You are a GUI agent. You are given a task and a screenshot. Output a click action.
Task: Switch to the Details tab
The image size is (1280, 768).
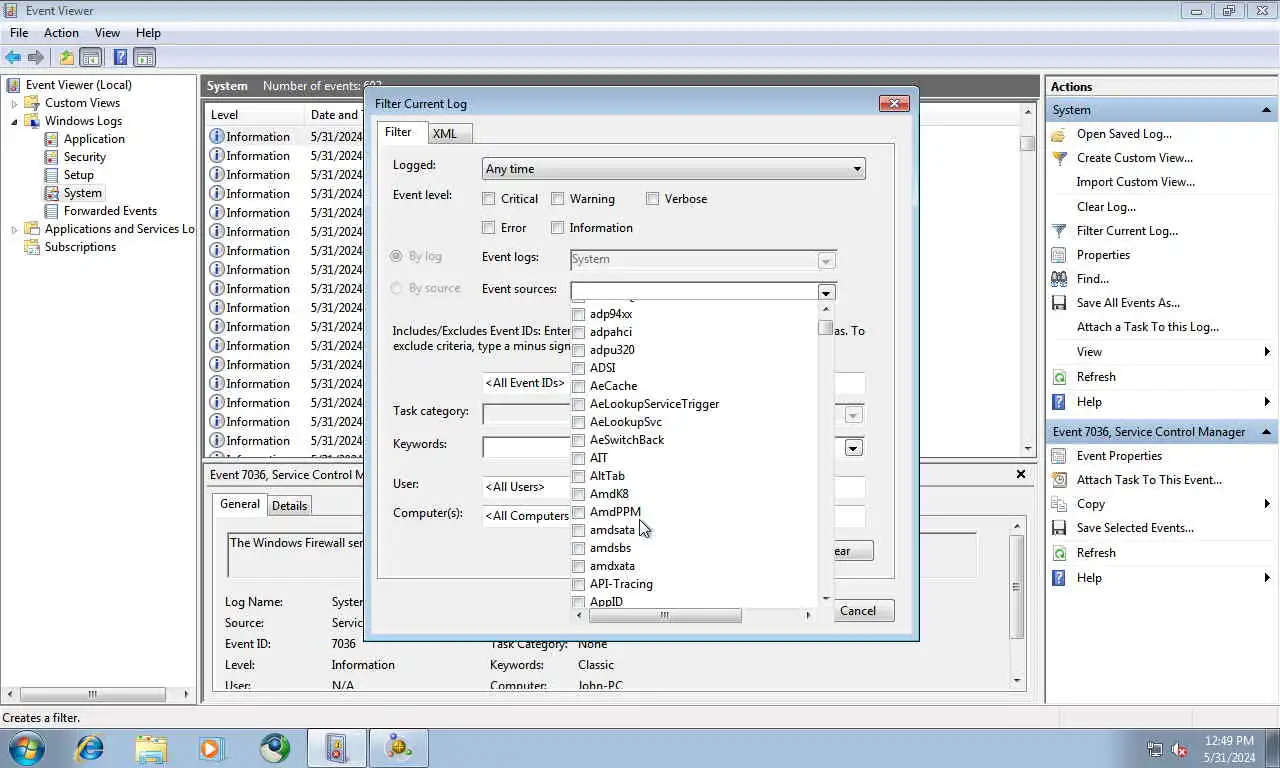point(290,506)
